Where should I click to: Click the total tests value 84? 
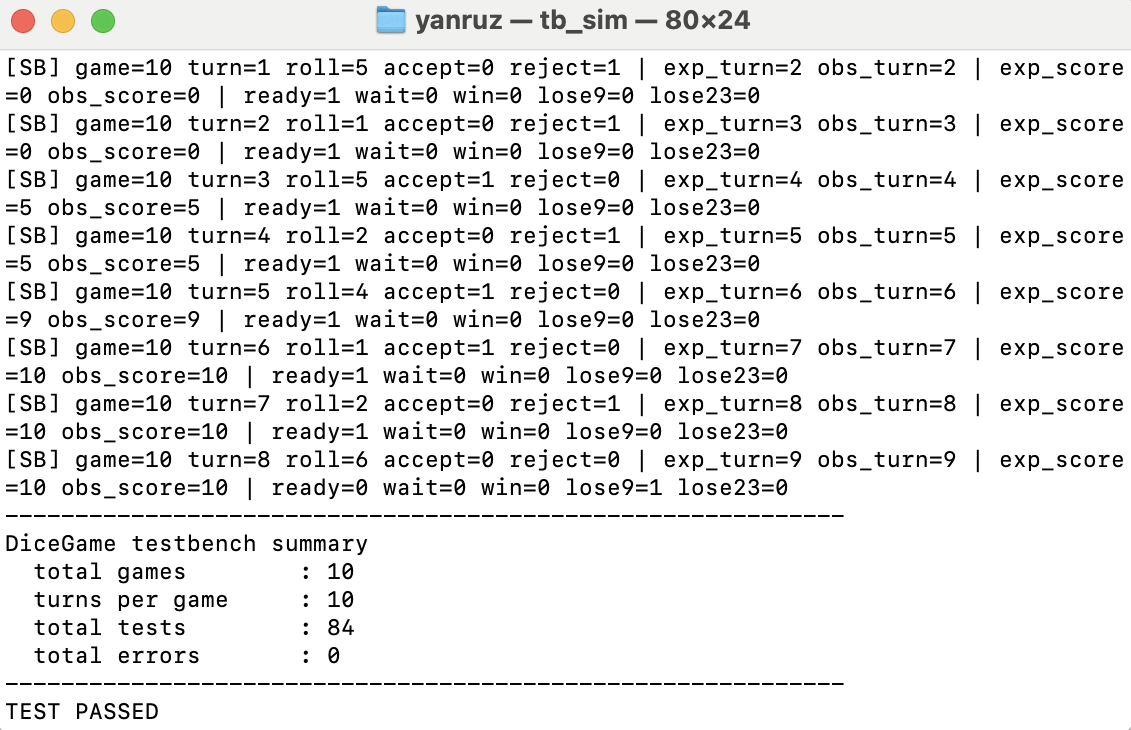[341, 628]
